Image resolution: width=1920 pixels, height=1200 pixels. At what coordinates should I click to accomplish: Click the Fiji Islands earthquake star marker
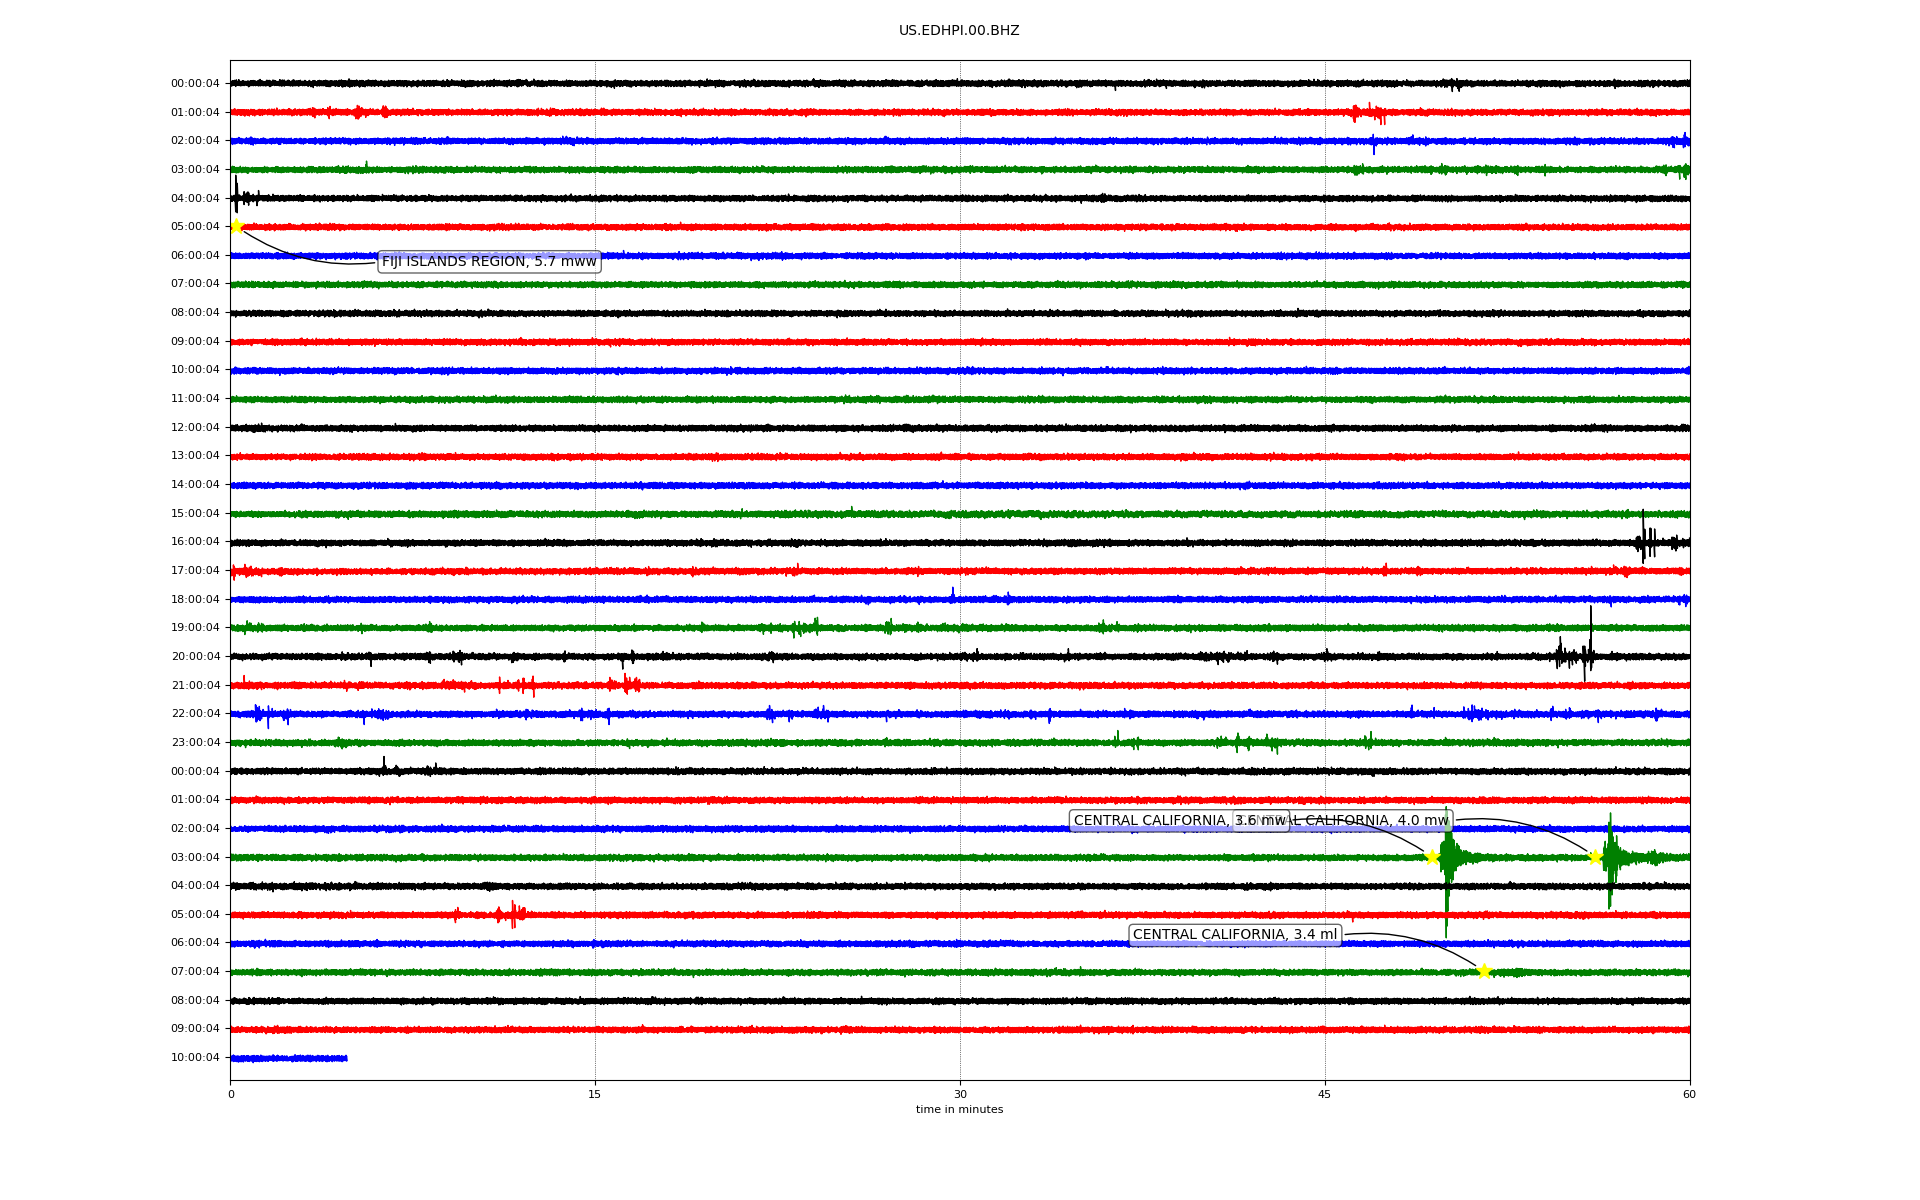click(x=237, y=226)
